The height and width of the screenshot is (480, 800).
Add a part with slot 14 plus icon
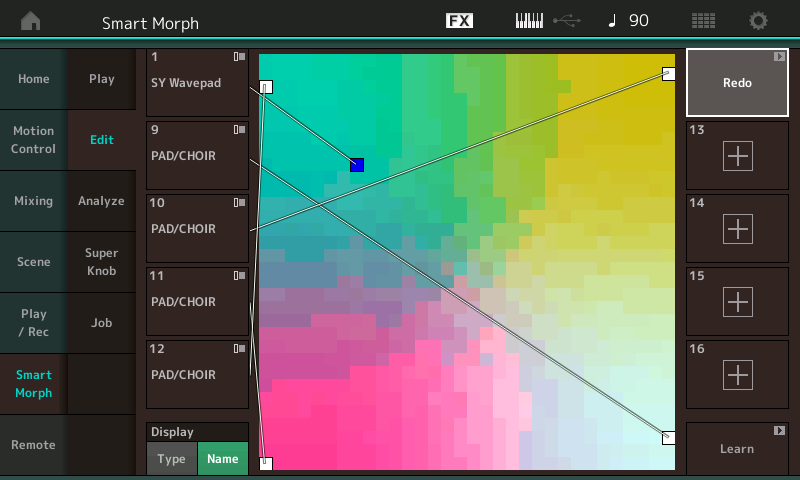click(x=737, y=228)
